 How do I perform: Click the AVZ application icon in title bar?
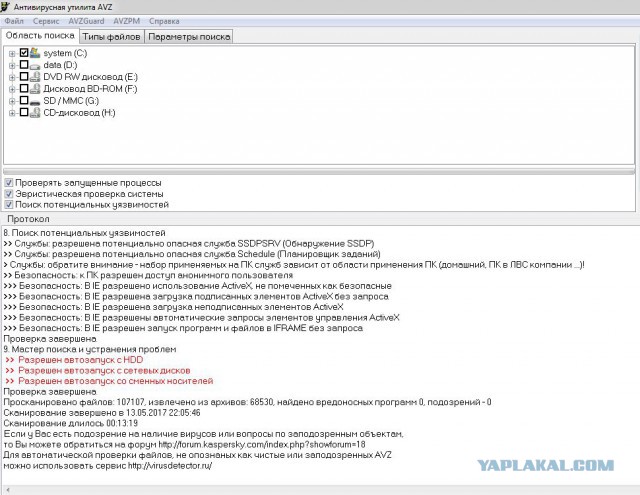click(x=5, y=6)
